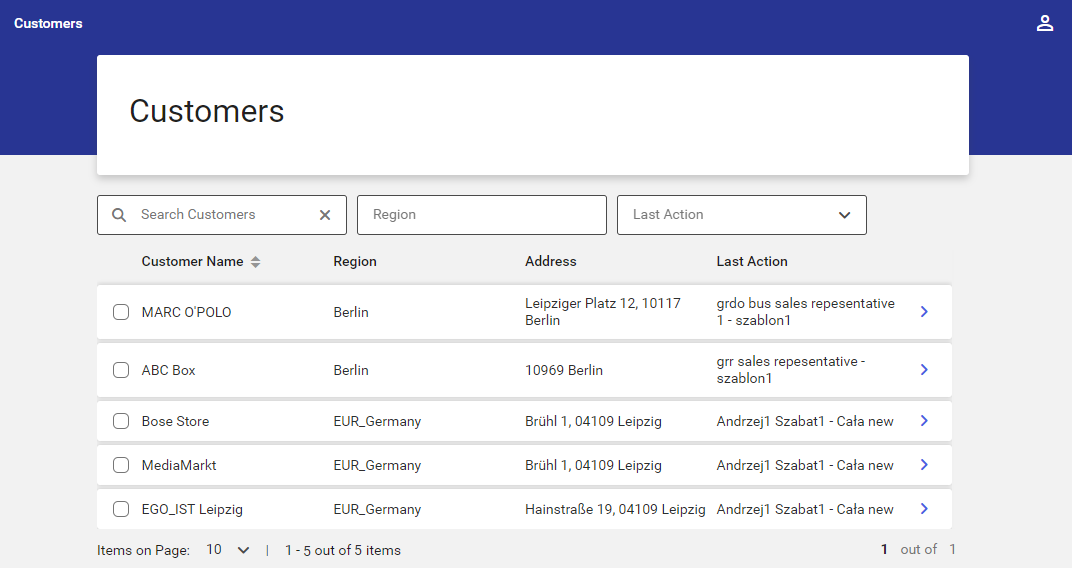Viewport: 1072px width, 568px height.
Task: Focus the Search Customers input
Action: [x=222, y=215]
